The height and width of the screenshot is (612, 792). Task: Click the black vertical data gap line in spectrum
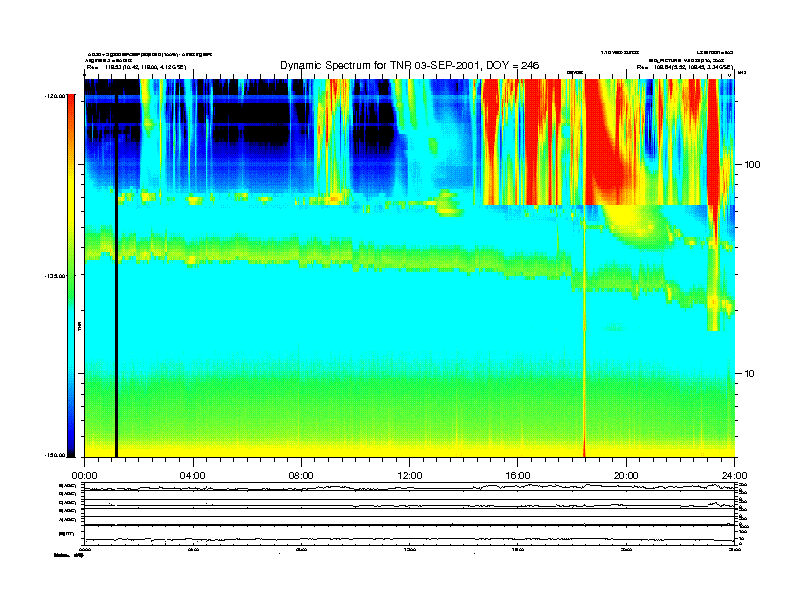(x=116, y=275)
